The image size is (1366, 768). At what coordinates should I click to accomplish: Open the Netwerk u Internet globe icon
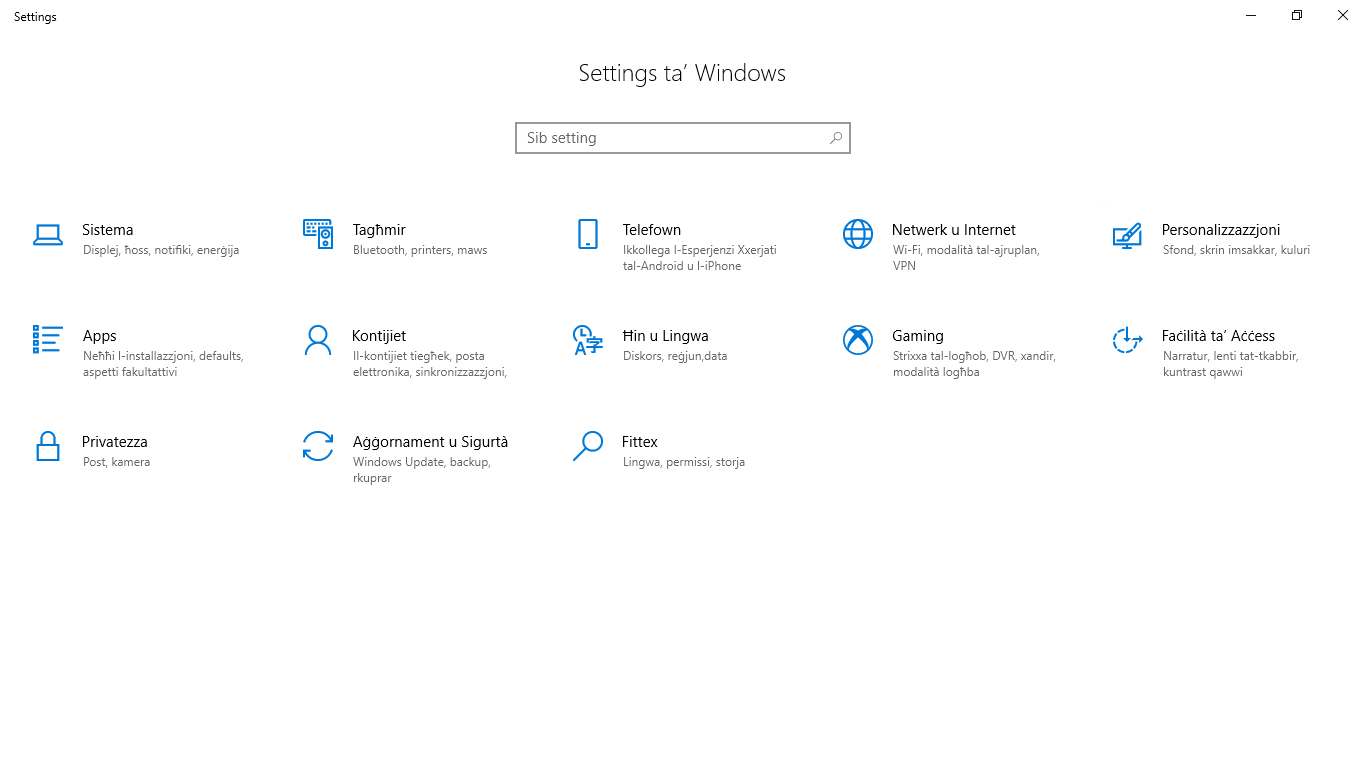858,234
